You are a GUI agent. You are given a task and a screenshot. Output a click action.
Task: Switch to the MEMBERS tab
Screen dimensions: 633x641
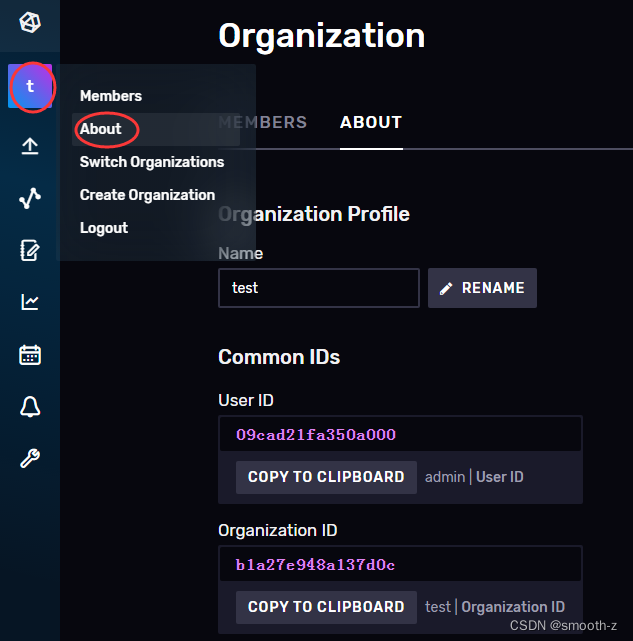(263, 123)
